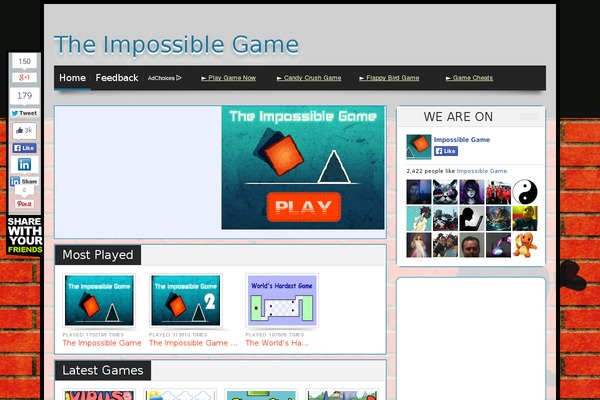Open the cat with sunglasses profile picture

coord(445,192)
